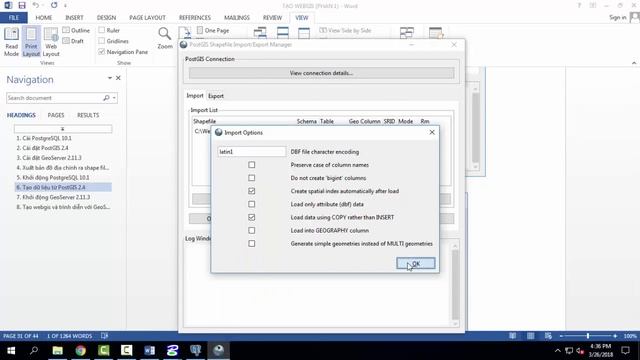
Task: Open pgAdmin elephant icon in taskbar
Action: (x=196, y=351)
